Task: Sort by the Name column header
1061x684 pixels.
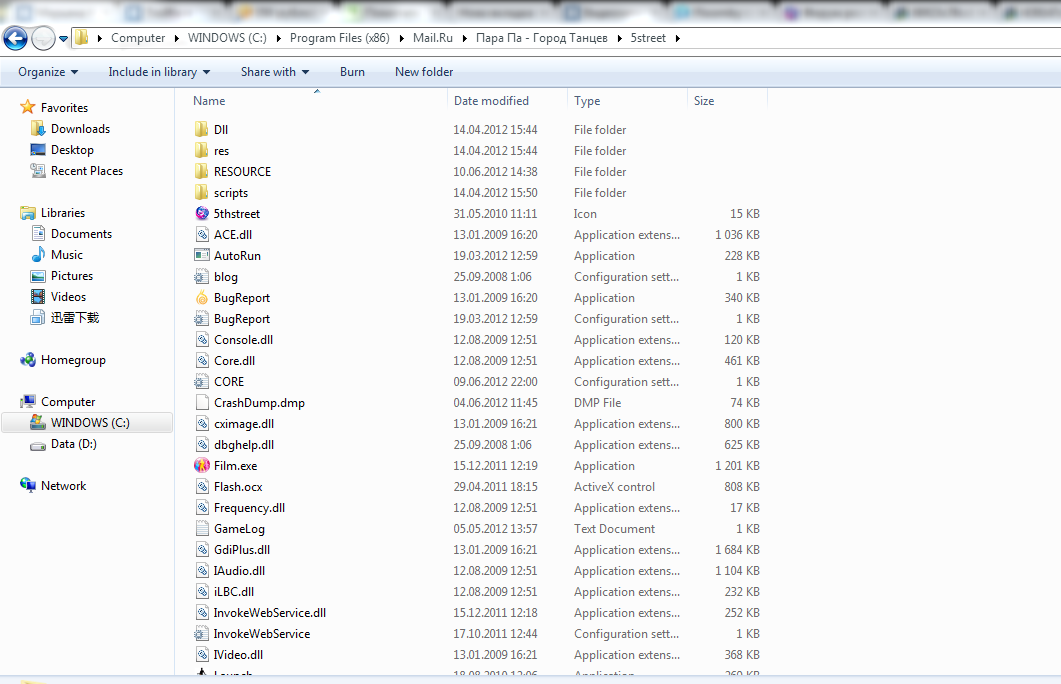Action: point(209,101)
